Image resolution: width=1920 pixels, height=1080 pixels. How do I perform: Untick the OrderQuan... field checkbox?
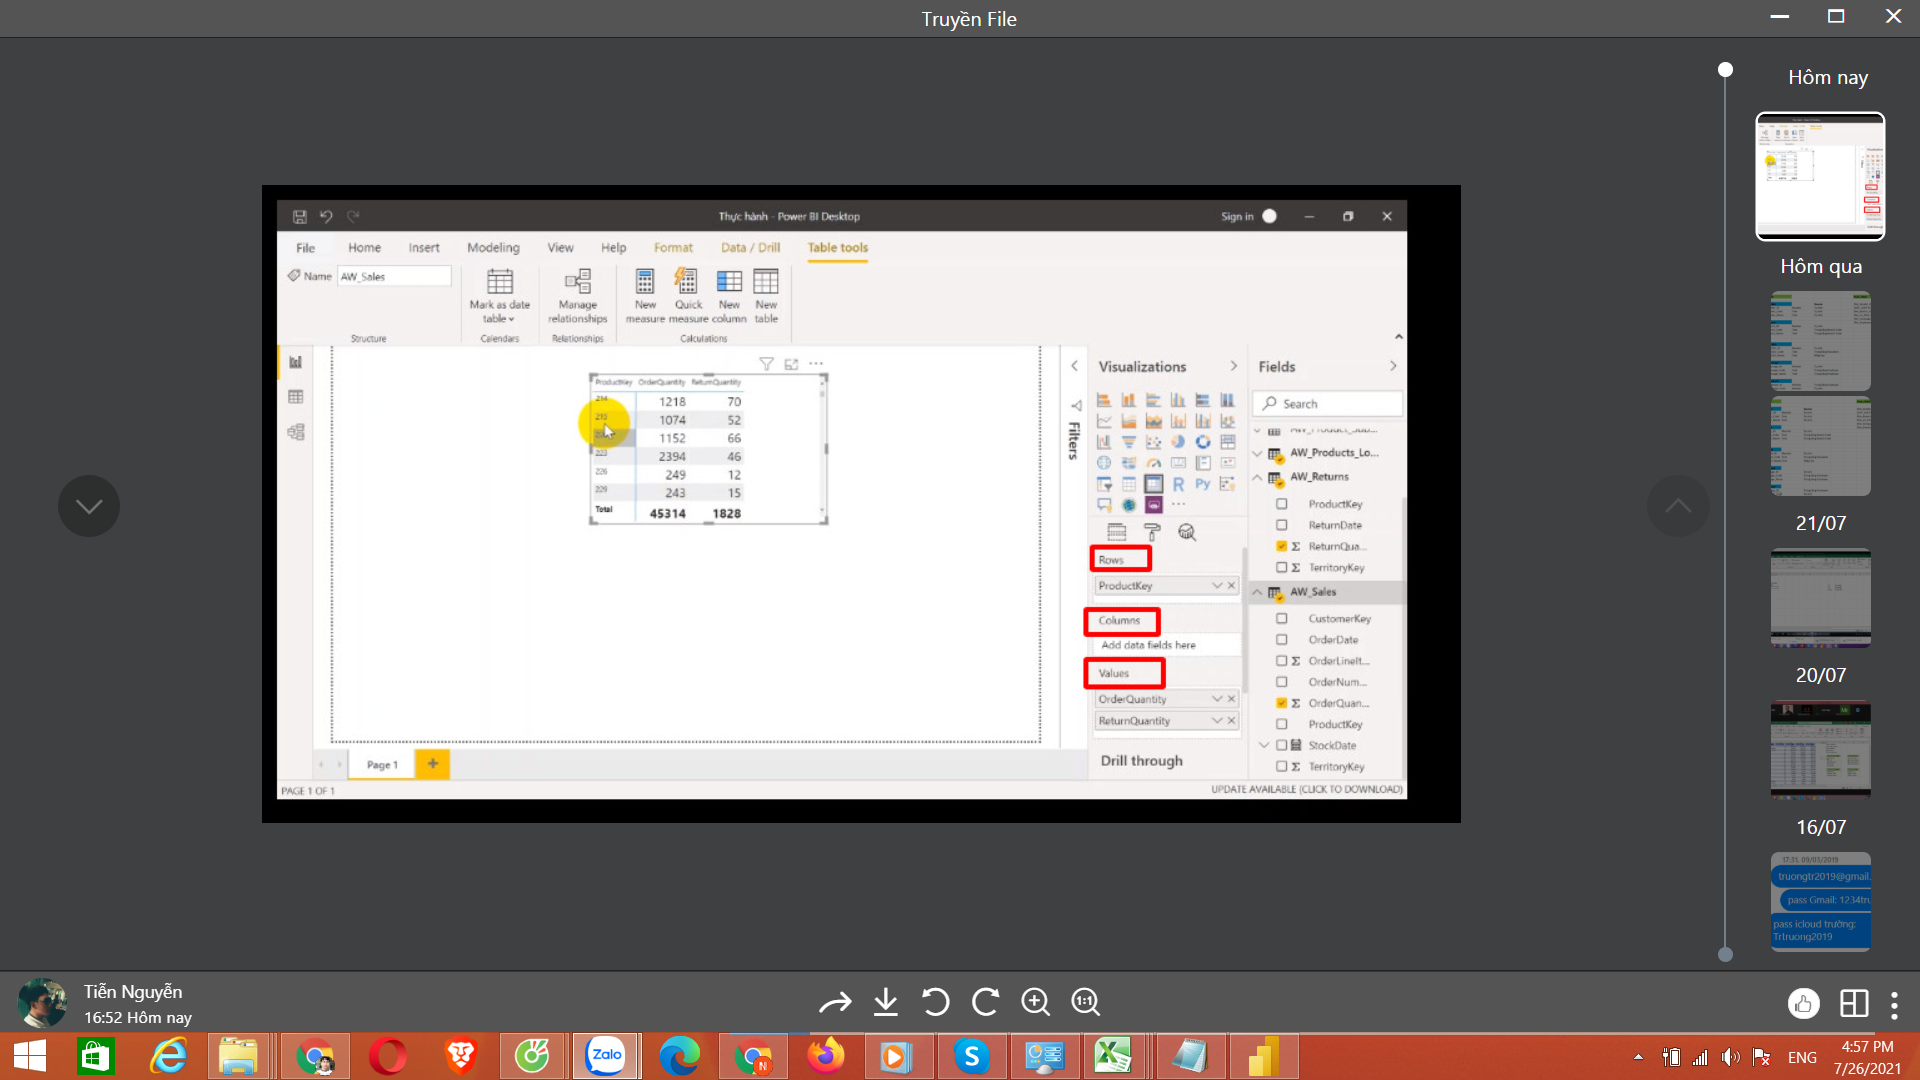[1281, 703]
